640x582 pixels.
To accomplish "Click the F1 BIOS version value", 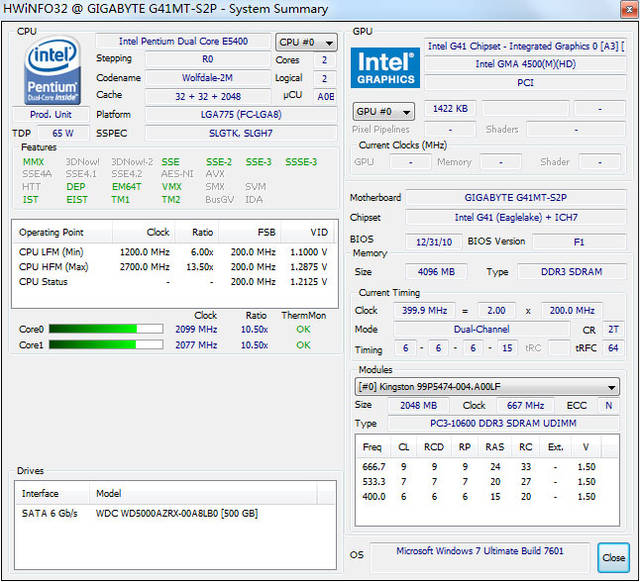I will click(579, 242).
